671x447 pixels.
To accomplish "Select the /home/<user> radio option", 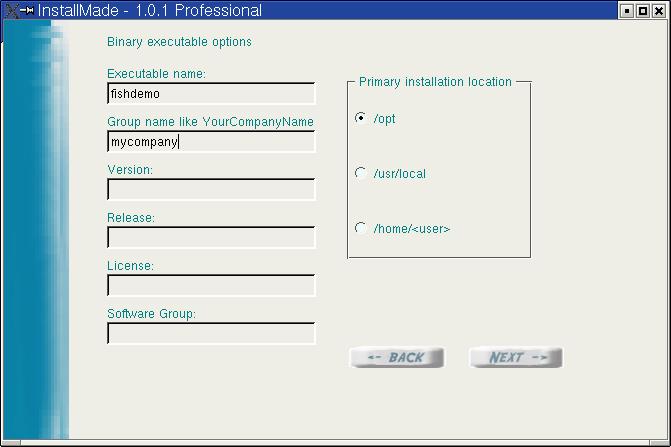I will (361, 228).
